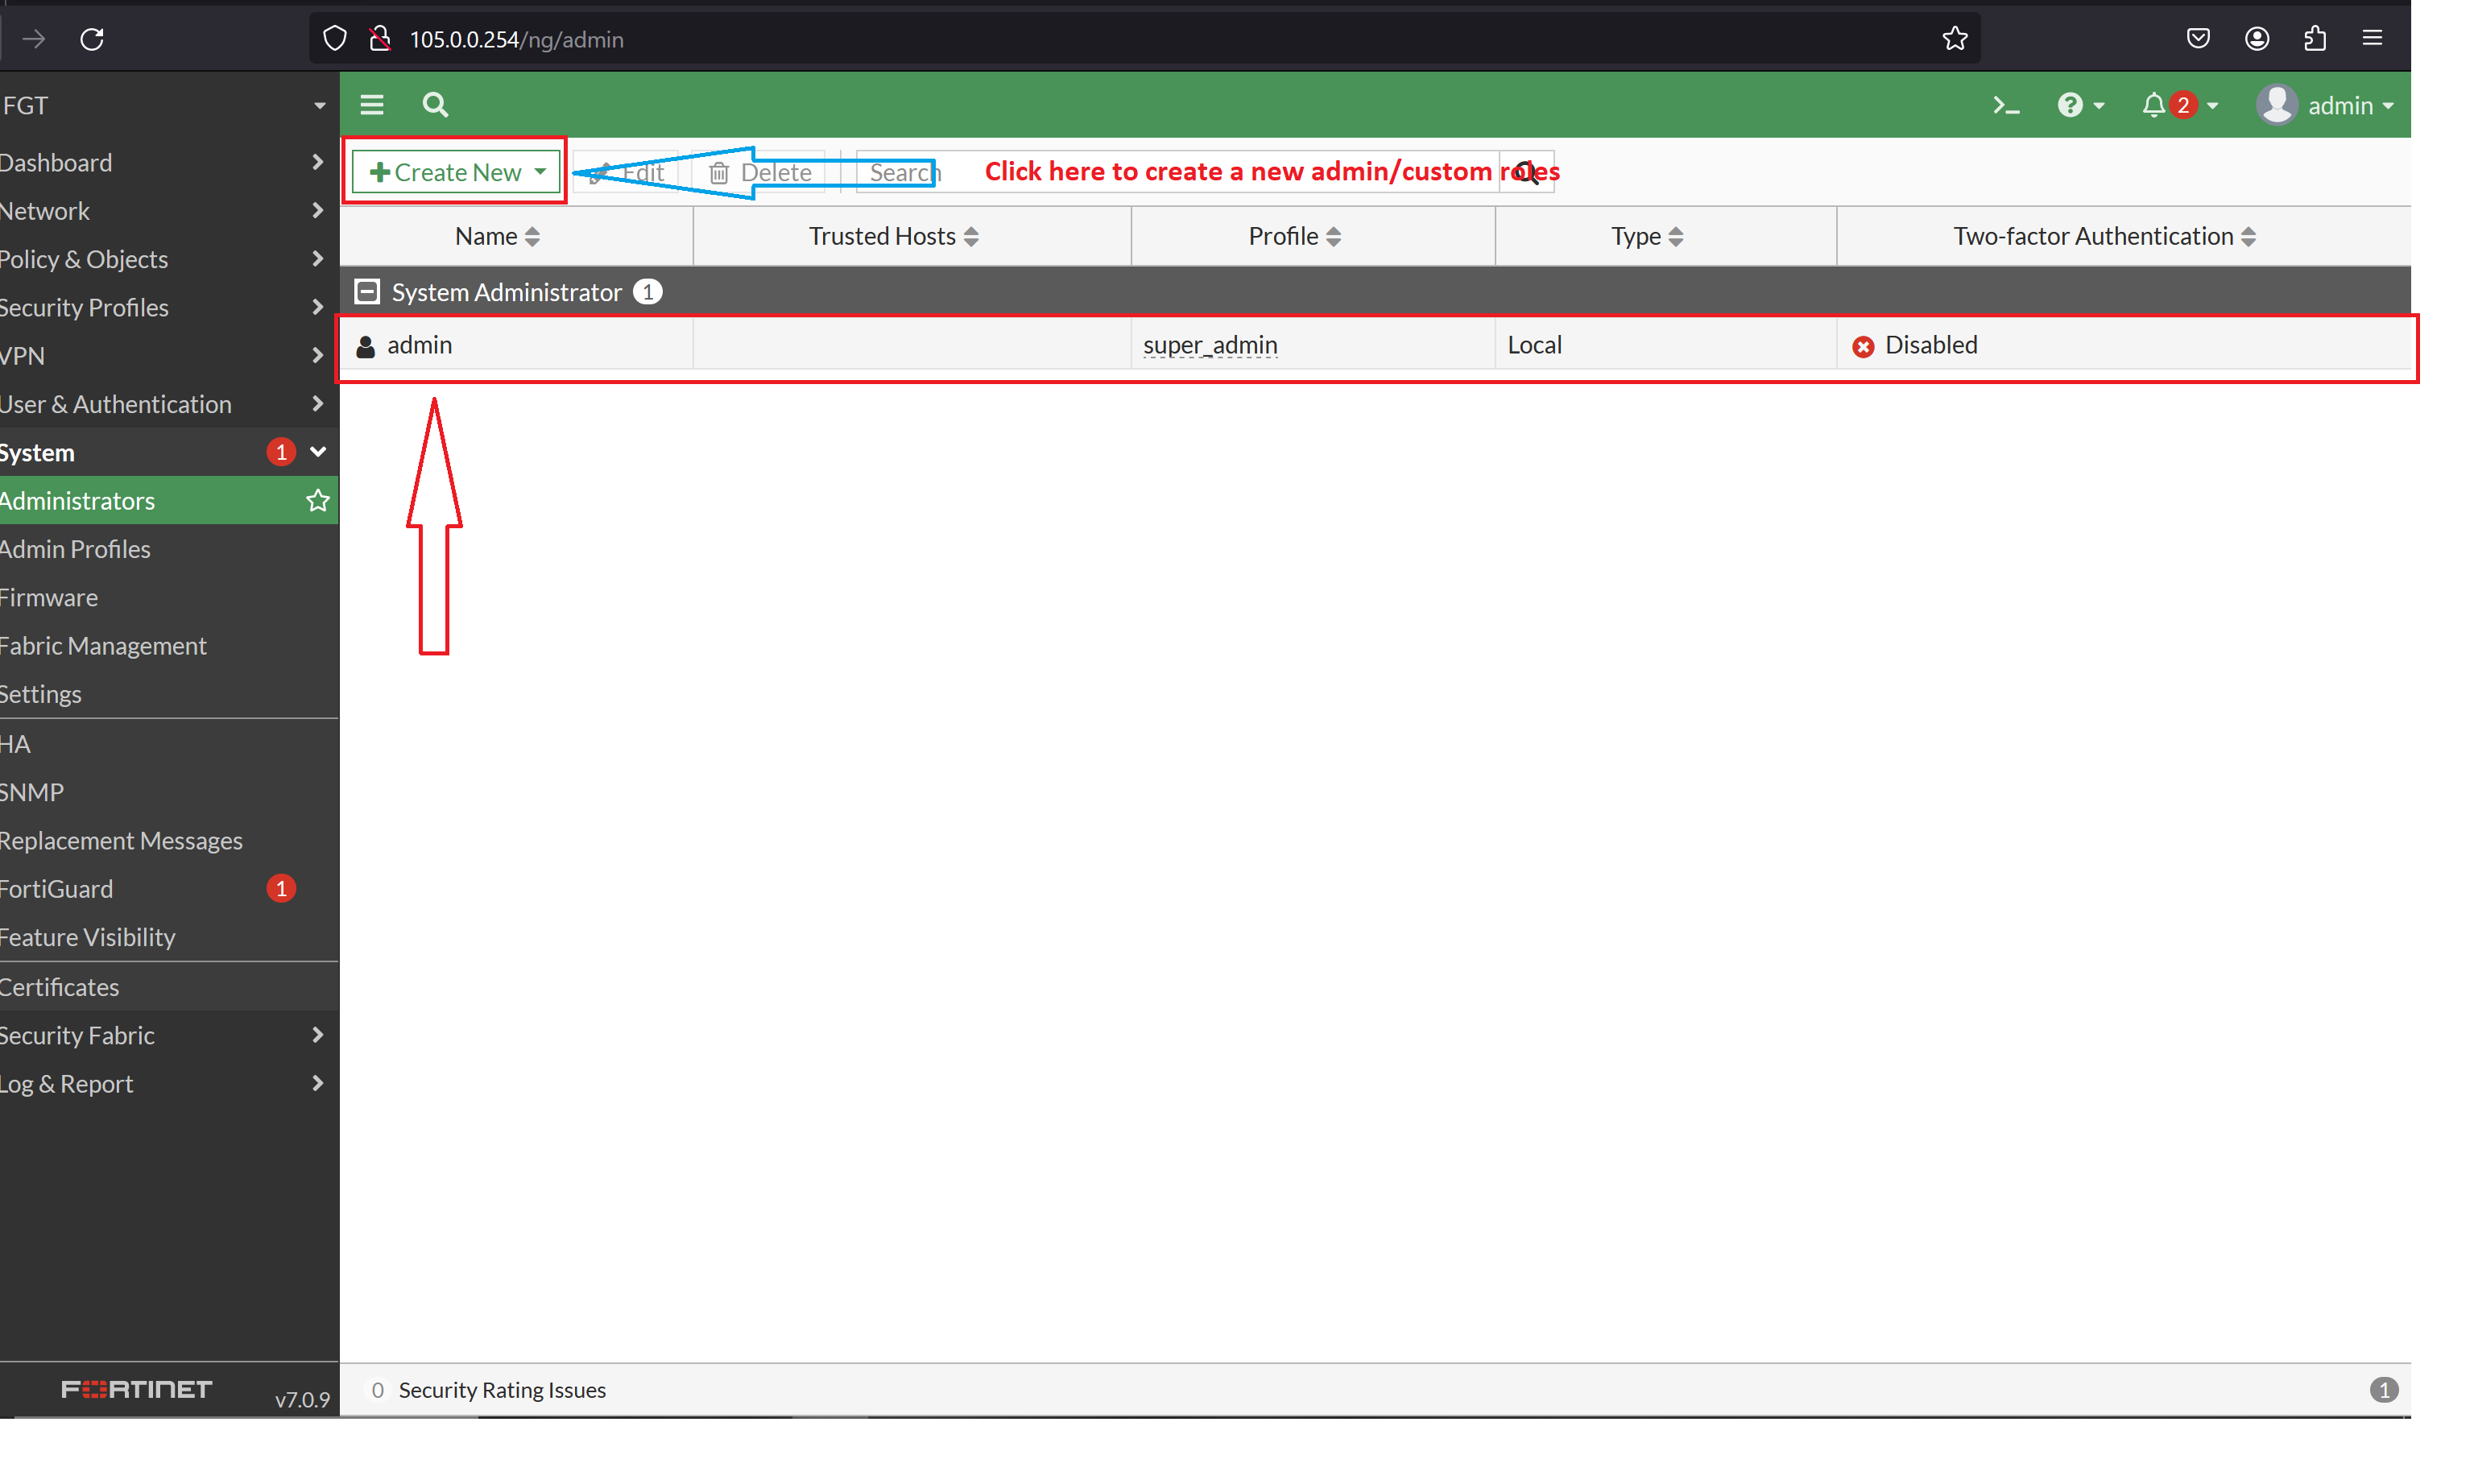Open the CLI console icon
2474x1484 pixels.
2006,105
